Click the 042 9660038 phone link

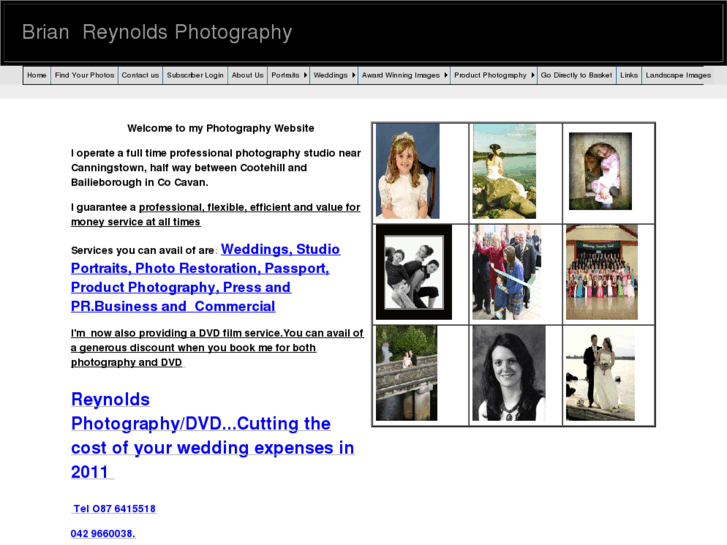tap(103, 534)
